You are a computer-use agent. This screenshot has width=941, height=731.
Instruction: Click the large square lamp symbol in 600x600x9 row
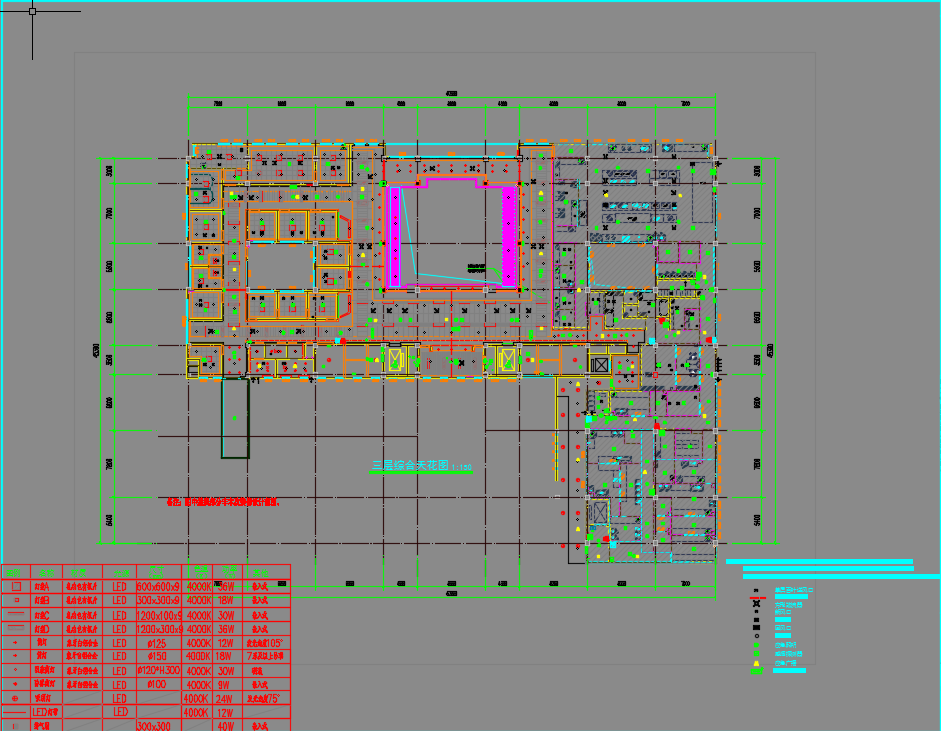tap(16, 586)
